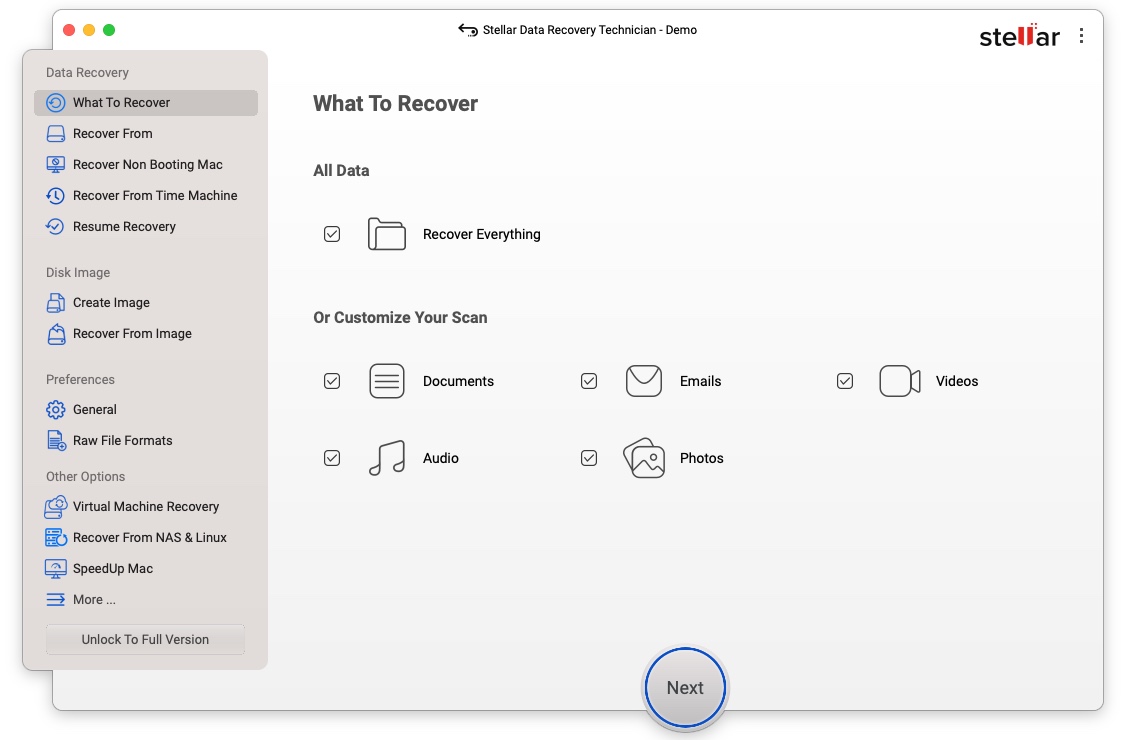The image size is (1126, 740).
Task: Click the SpeedUp Mac monitor icon
Action: pos(55,568)
